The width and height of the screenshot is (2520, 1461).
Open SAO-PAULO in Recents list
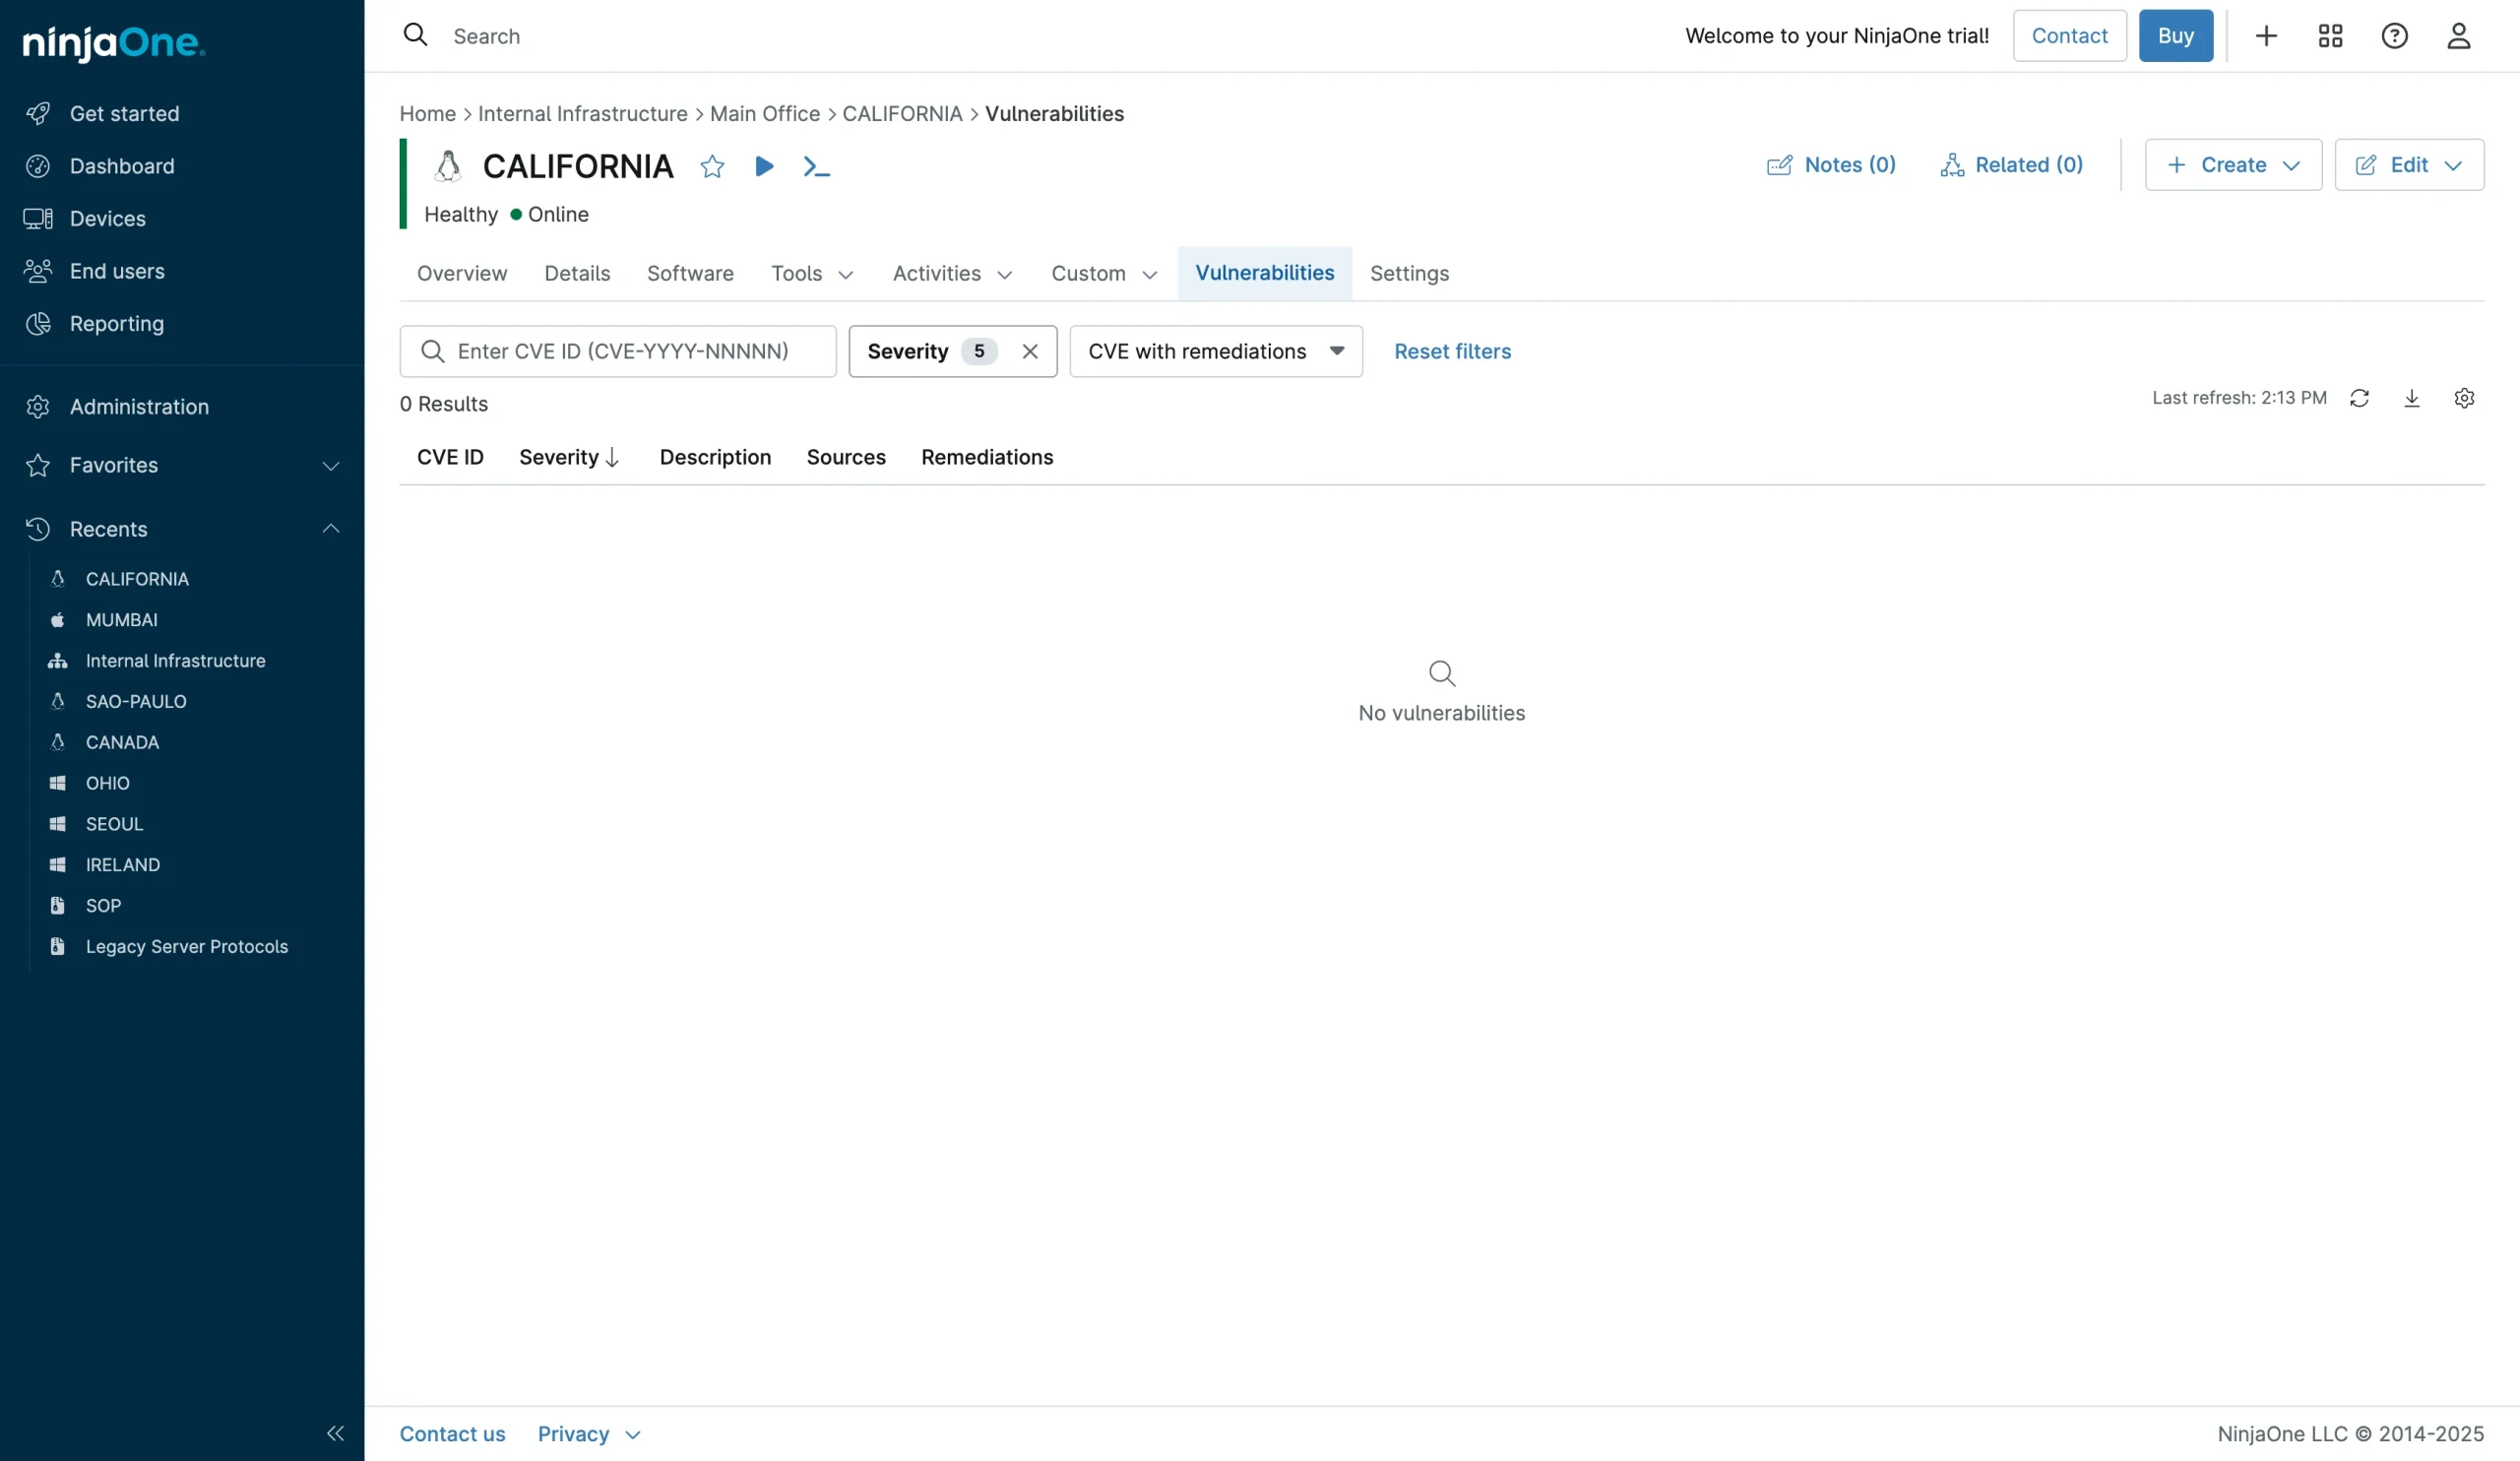click(x=136, y=702)
